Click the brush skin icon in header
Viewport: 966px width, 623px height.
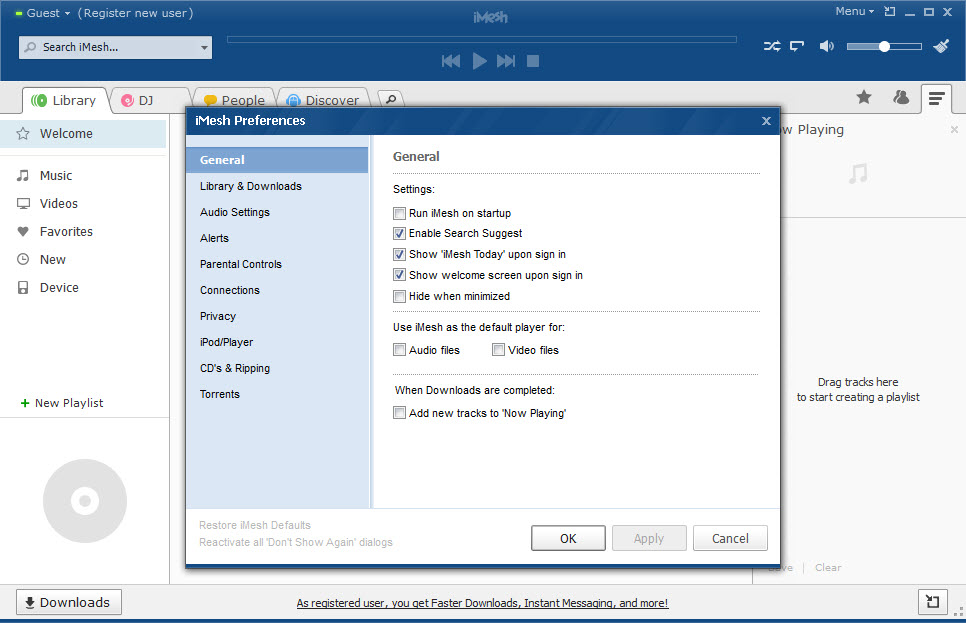point(941,46)
